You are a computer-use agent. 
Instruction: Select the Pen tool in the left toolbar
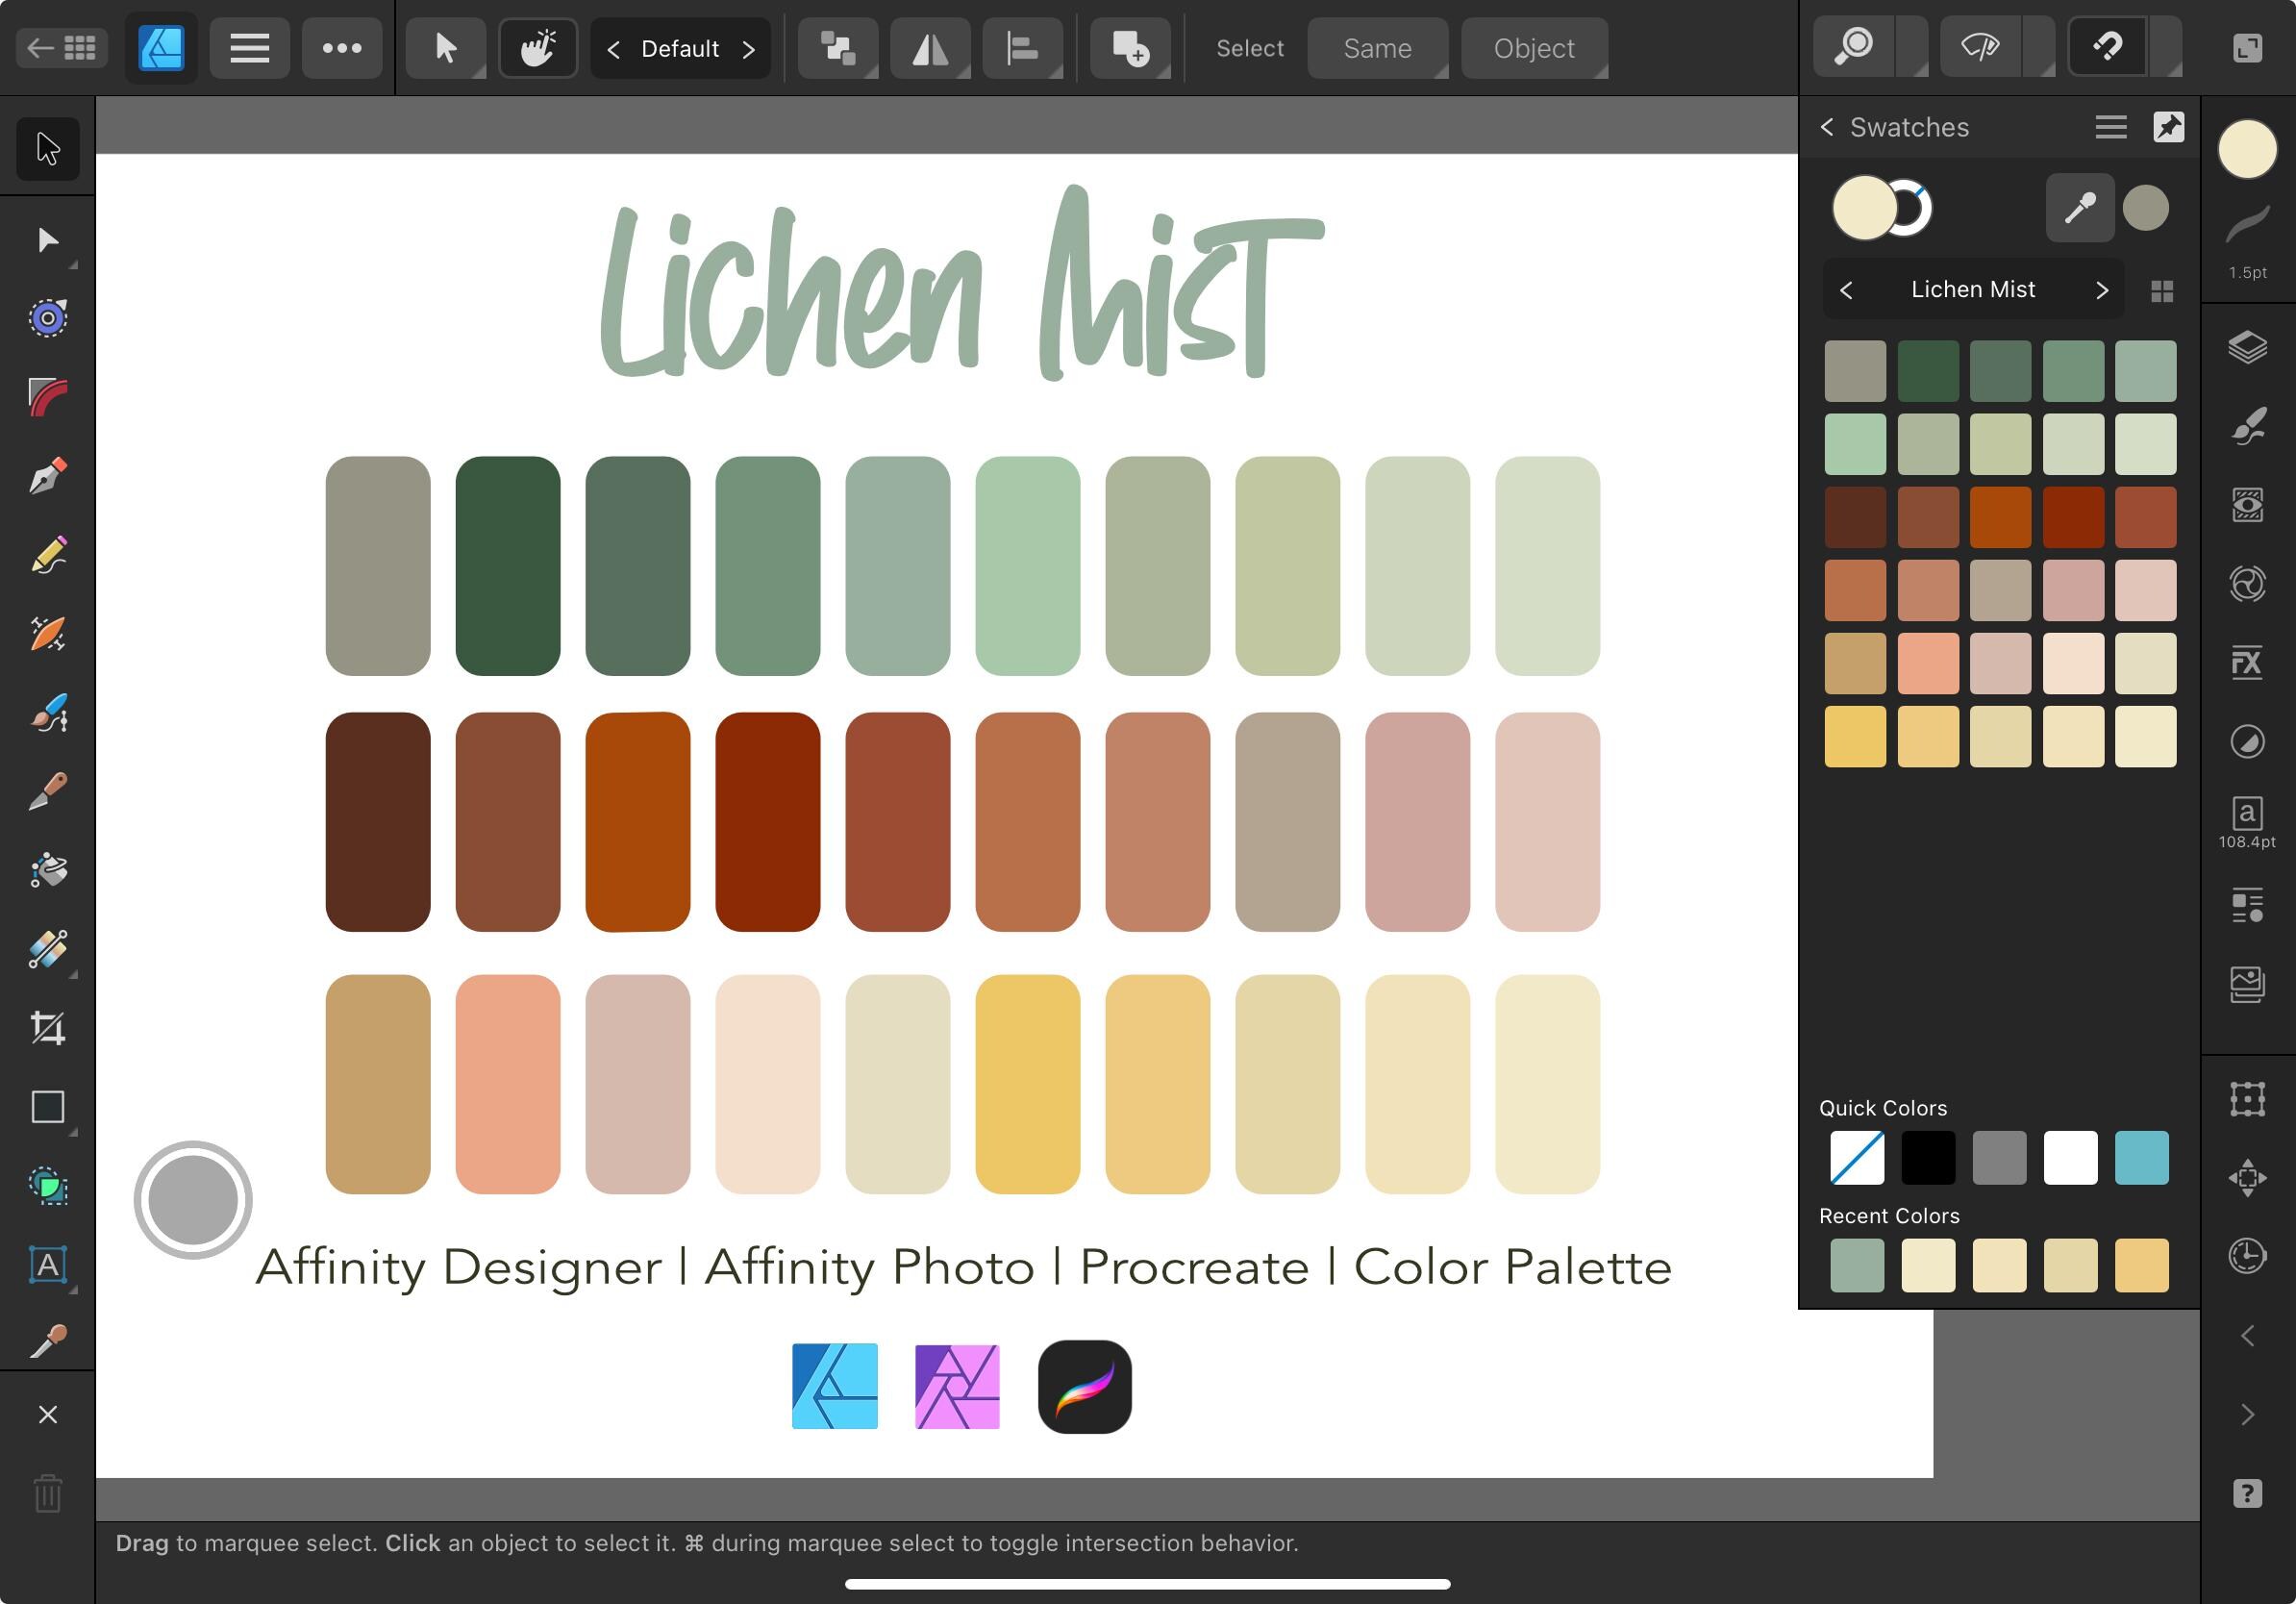pos(48,475)
